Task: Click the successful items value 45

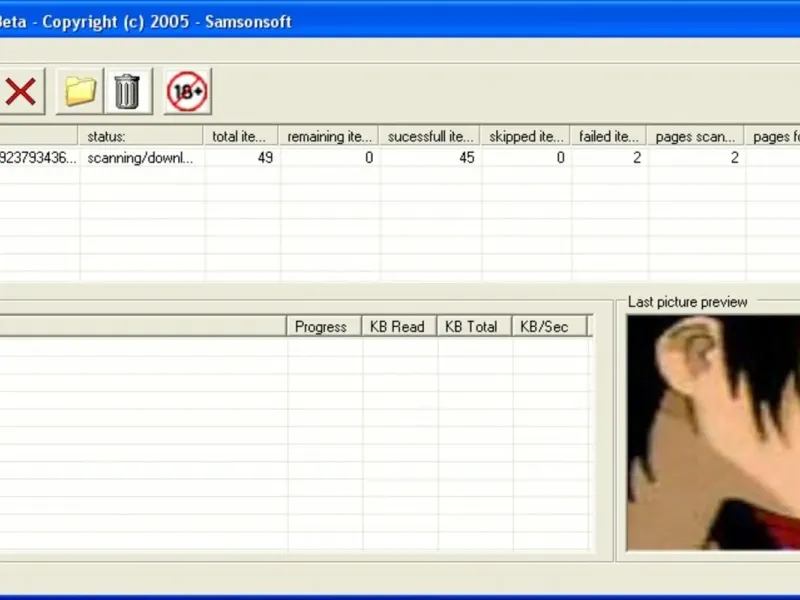Action: tap(466, 158)
